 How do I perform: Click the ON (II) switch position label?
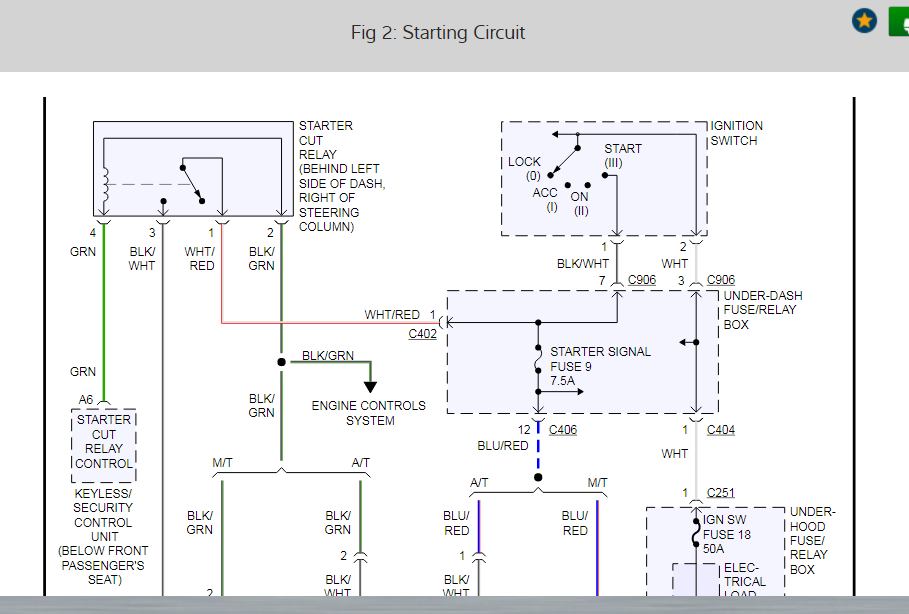580,204
